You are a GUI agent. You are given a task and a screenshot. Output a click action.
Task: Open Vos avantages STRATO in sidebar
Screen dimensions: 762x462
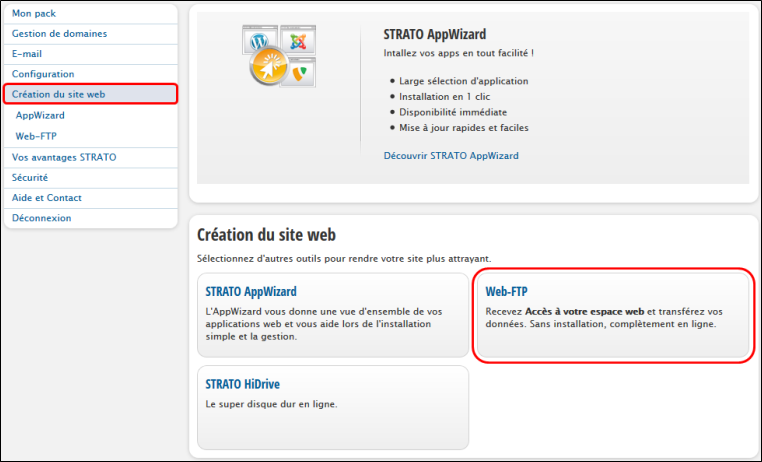coord(90,157)
